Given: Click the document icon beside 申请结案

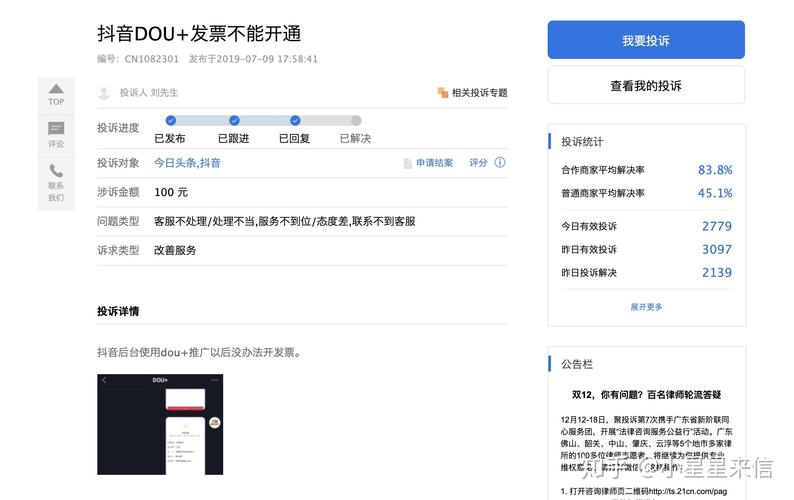Looking at the screenshot, I should (408, 163).
